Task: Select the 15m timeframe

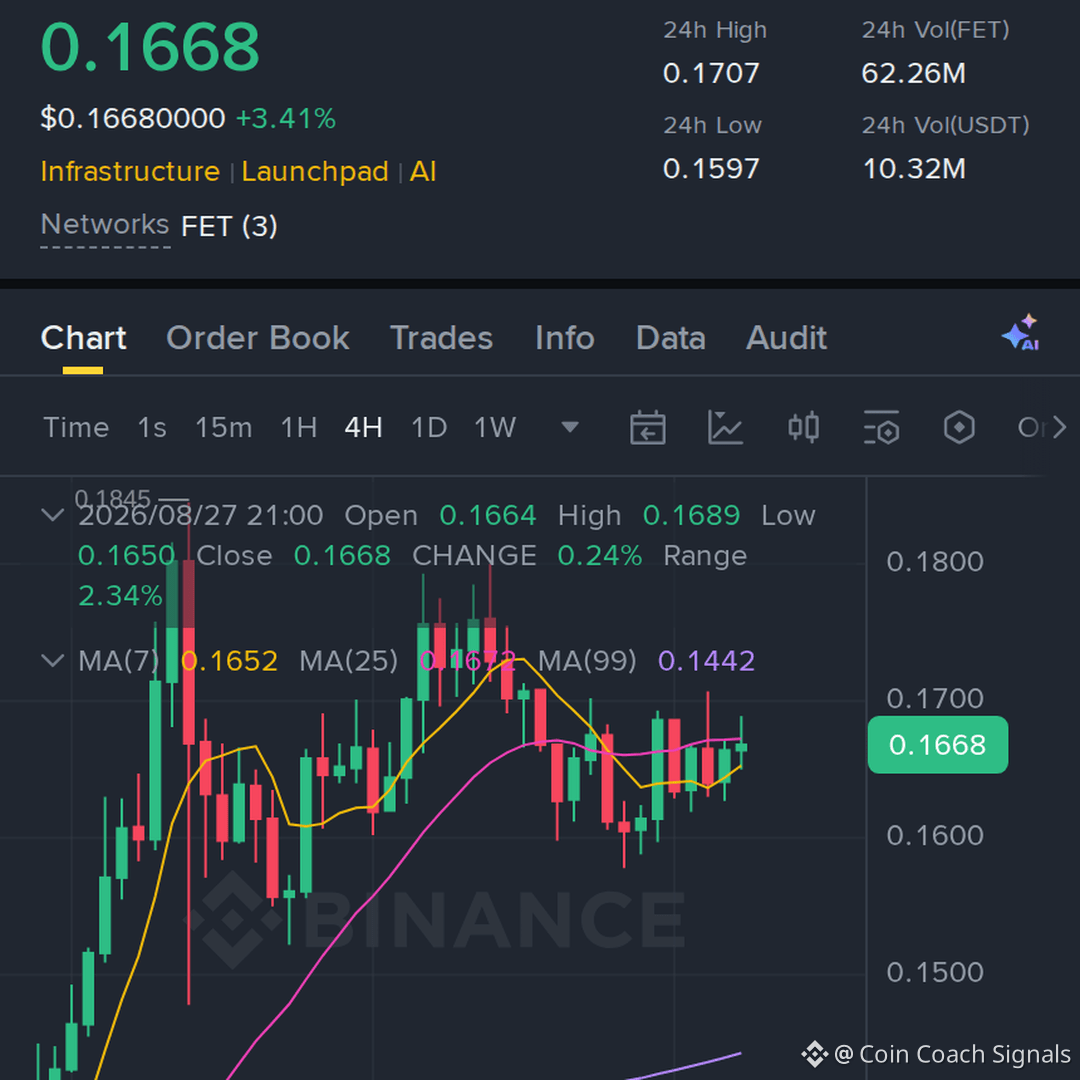Action: tap(224, 428)
